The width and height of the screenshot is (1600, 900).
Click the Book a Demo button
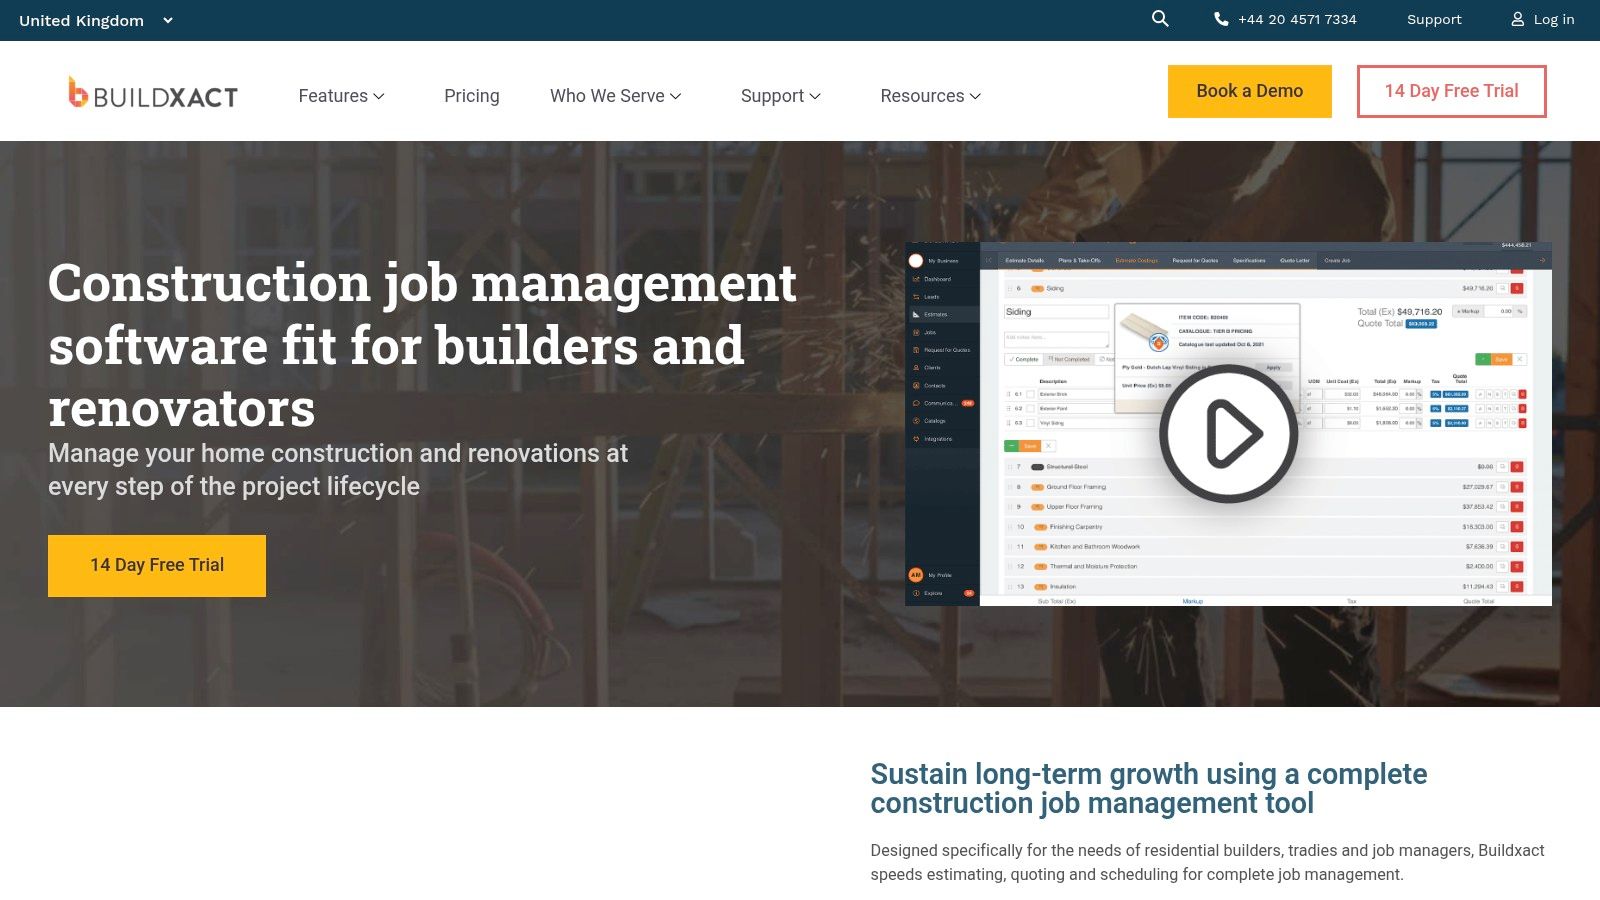click(1250, 91)
